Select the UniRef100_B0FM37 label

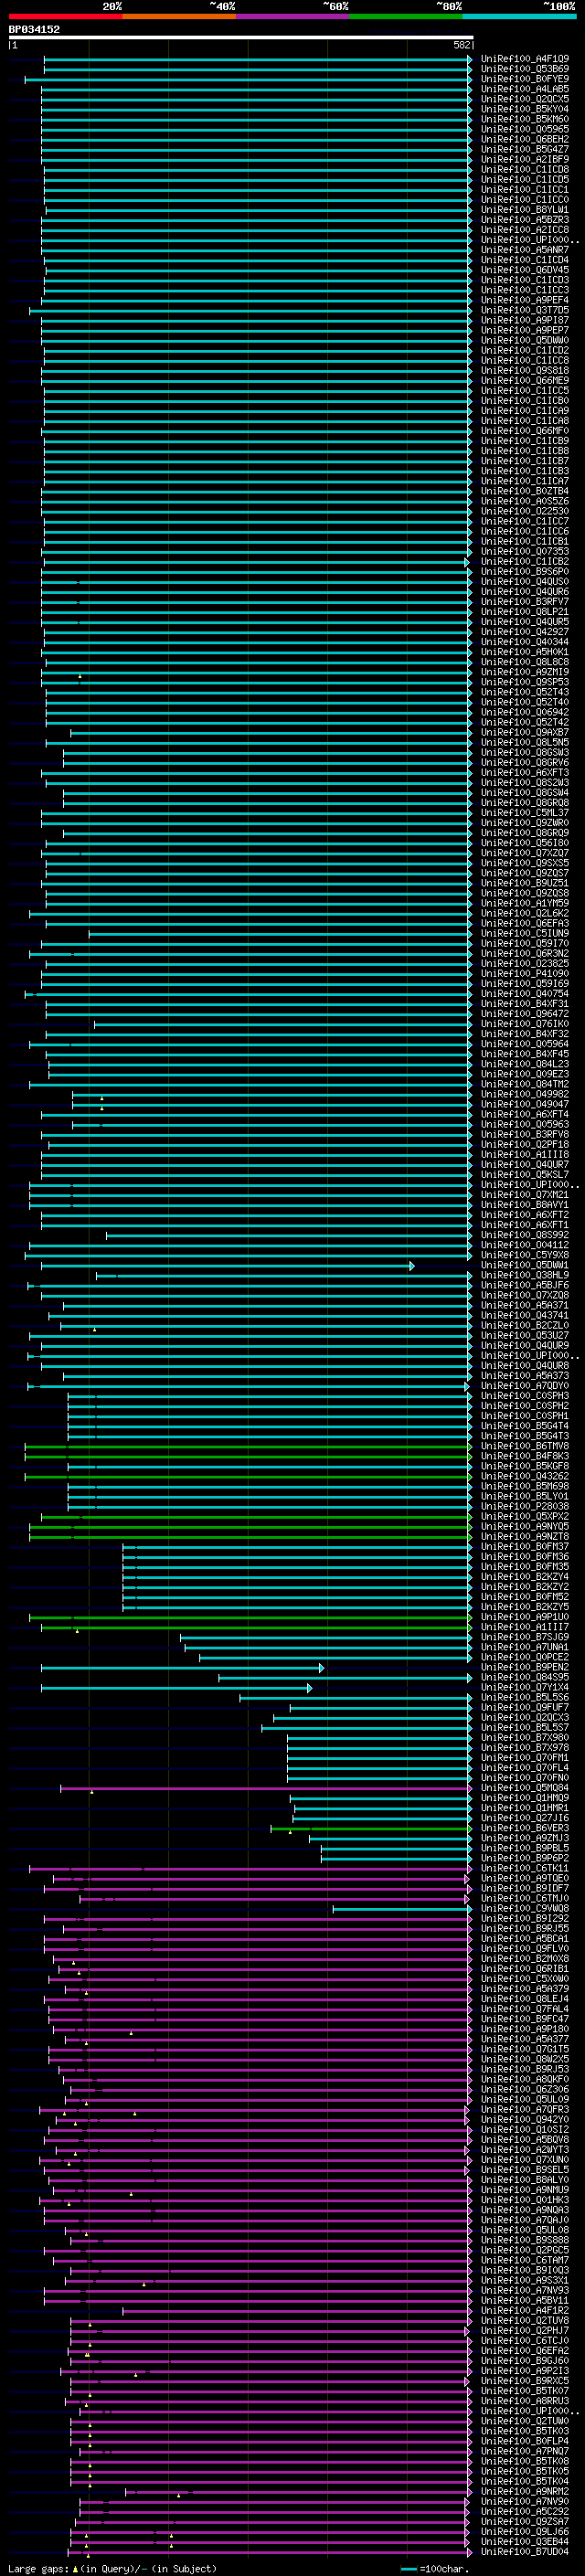(525, 1546)
